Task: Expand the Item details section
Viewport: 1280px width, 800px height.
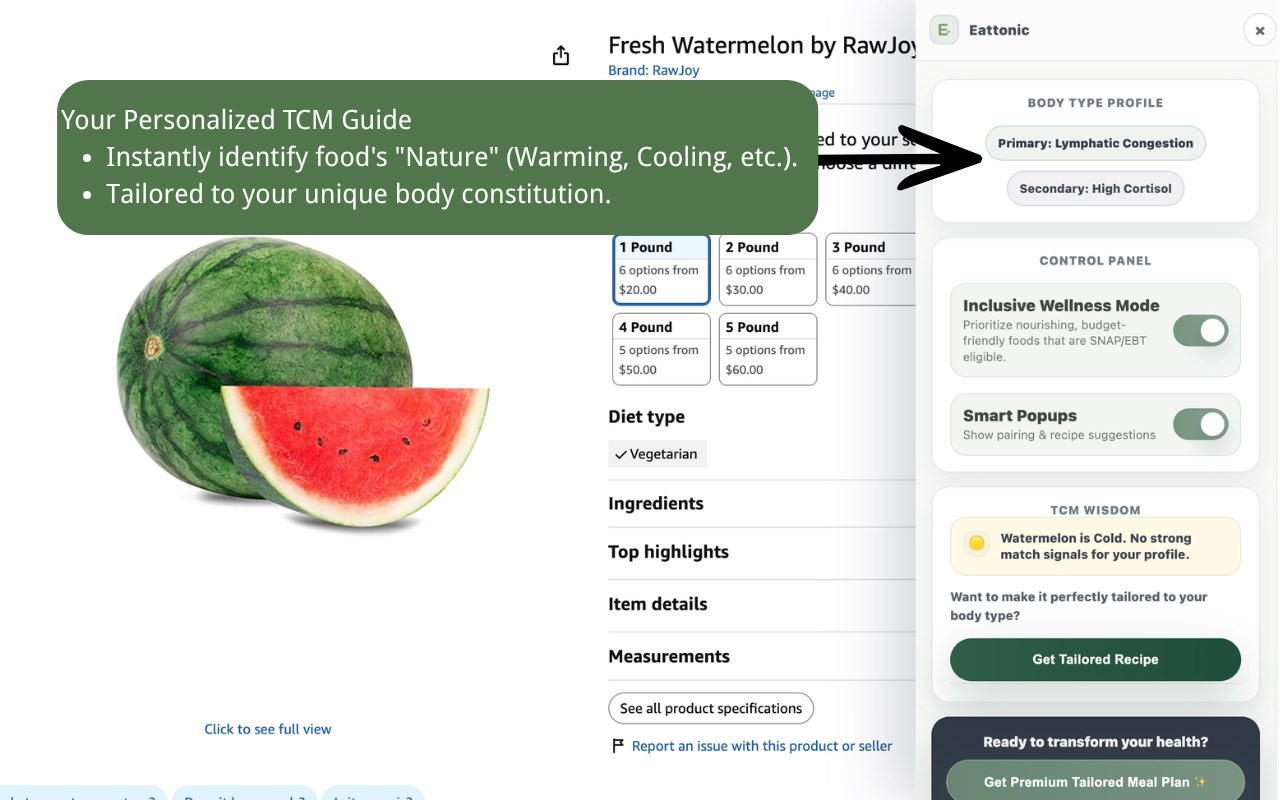Action: coord(657,604)
